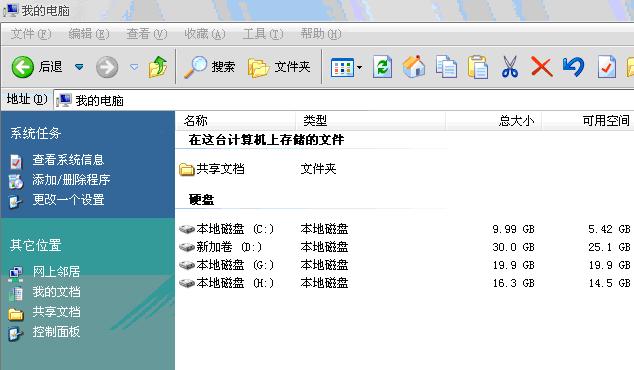Screen dimensions: 634x370
Task: Sort by the 总大小 column header
Action: [x=494, y=121]
